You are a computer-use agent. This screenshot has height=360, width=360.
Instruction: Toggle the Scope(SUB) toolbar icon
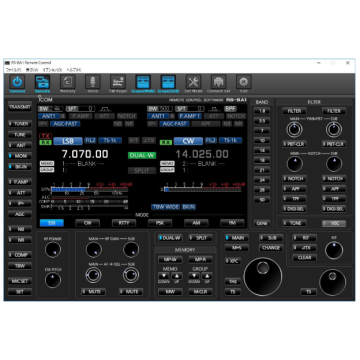[x=168, y=82]
